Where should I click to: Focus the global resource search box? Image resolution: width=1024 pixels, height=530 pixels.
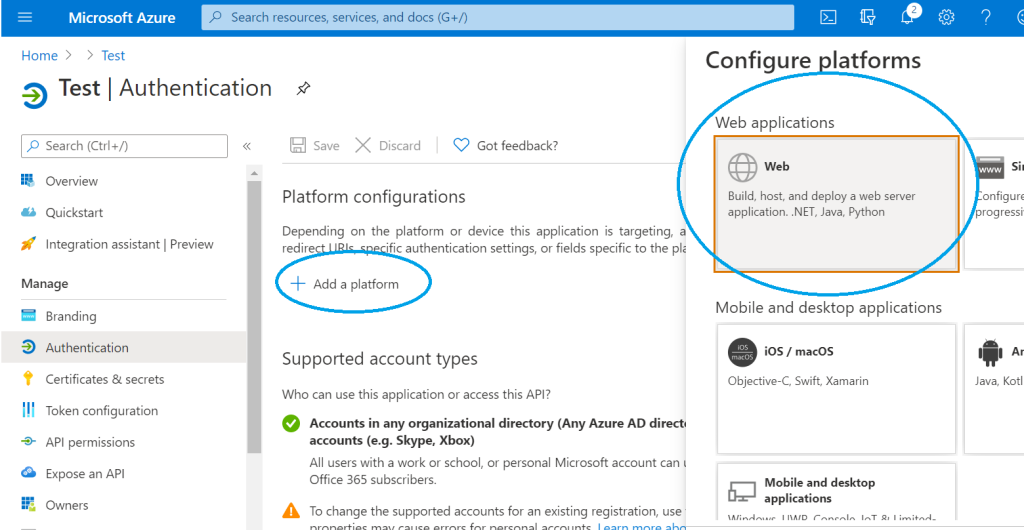pos(498,18)
